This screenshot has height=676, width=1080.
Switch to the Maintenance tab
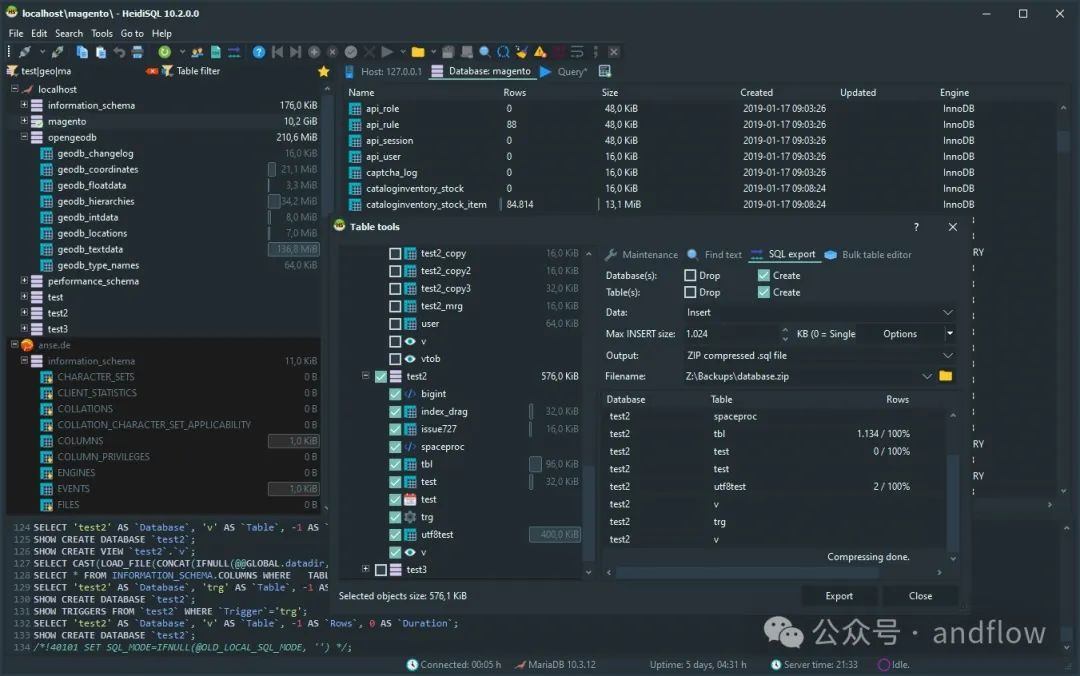642,255
